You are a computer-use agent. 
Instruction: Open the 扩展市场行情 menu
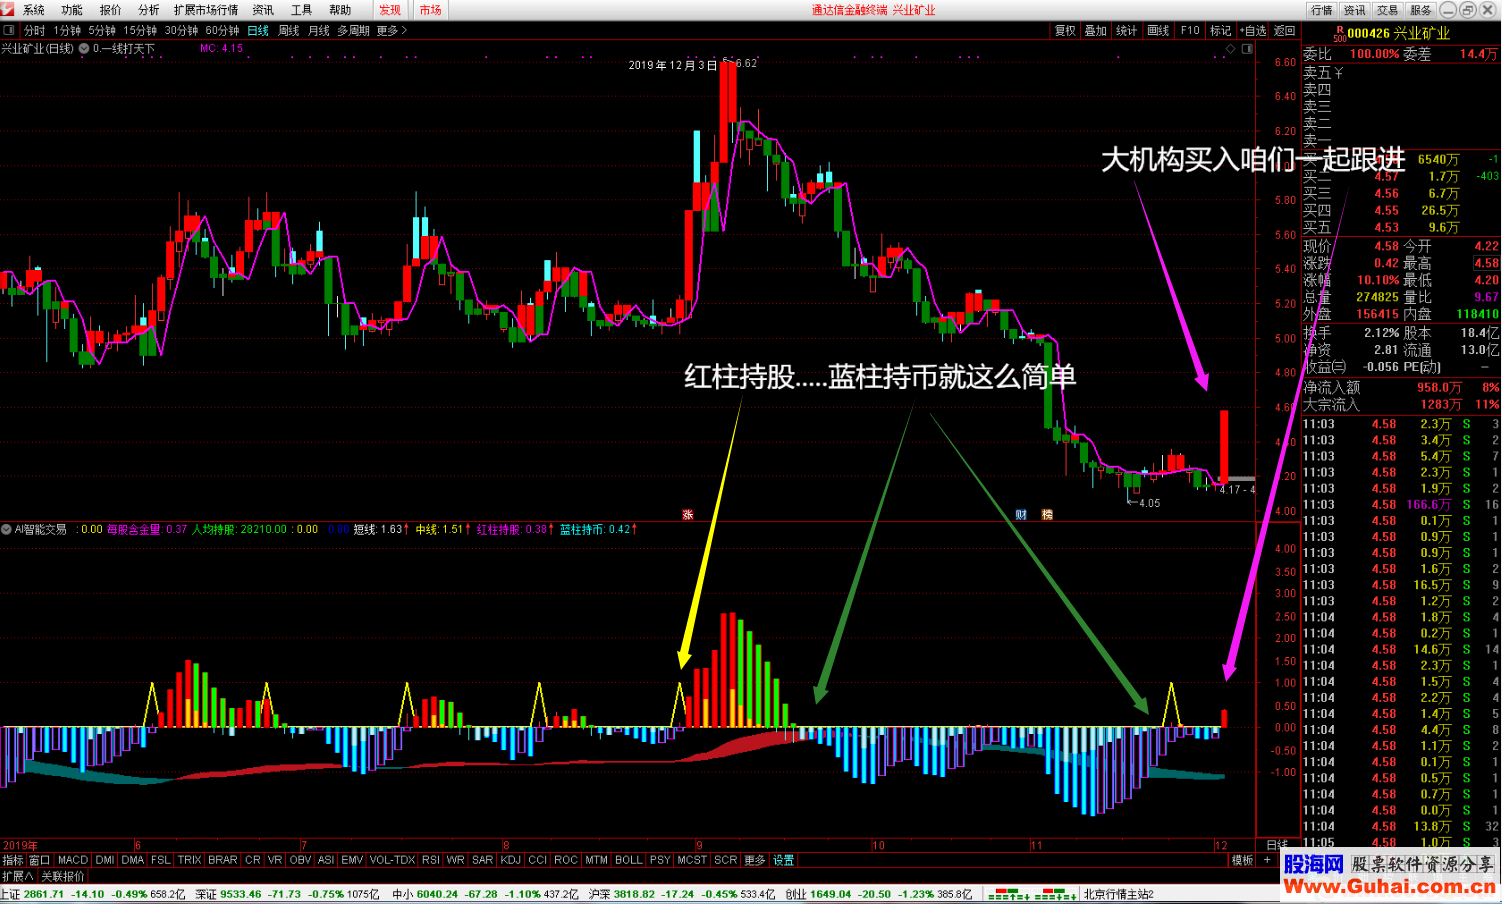206,10
